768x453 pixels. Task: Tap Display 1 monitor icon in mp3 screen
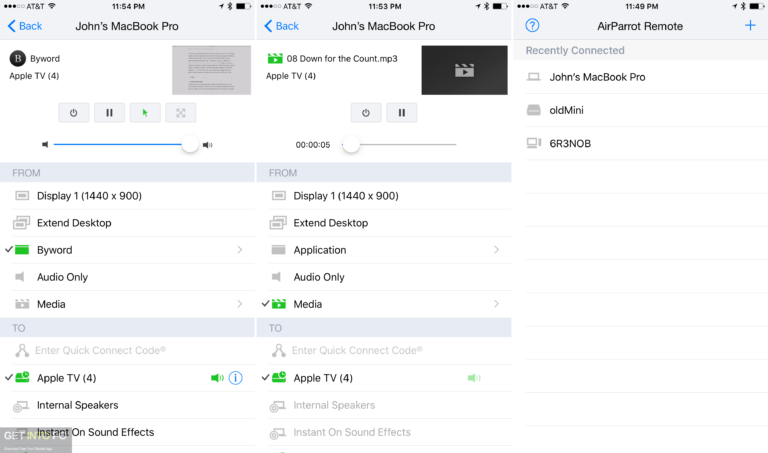pyautogui.click(x=279, y=196)
